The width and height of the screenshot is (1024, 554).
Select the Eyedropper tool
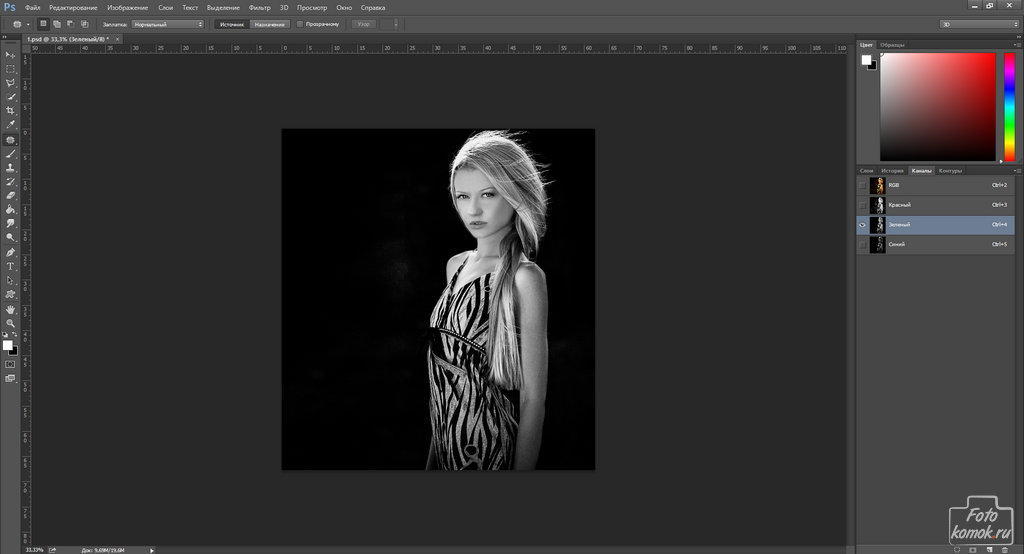pyautogui.click(x=10, y=124)
